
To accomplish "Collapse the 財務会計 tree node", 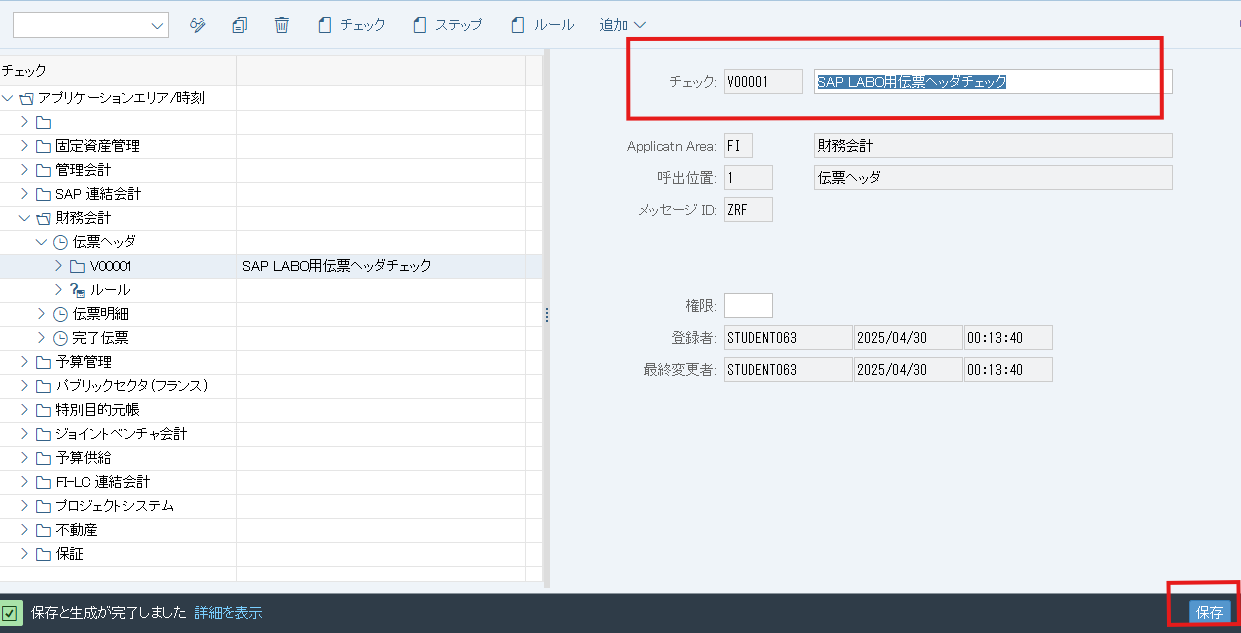I will click(x=25, y=218).
